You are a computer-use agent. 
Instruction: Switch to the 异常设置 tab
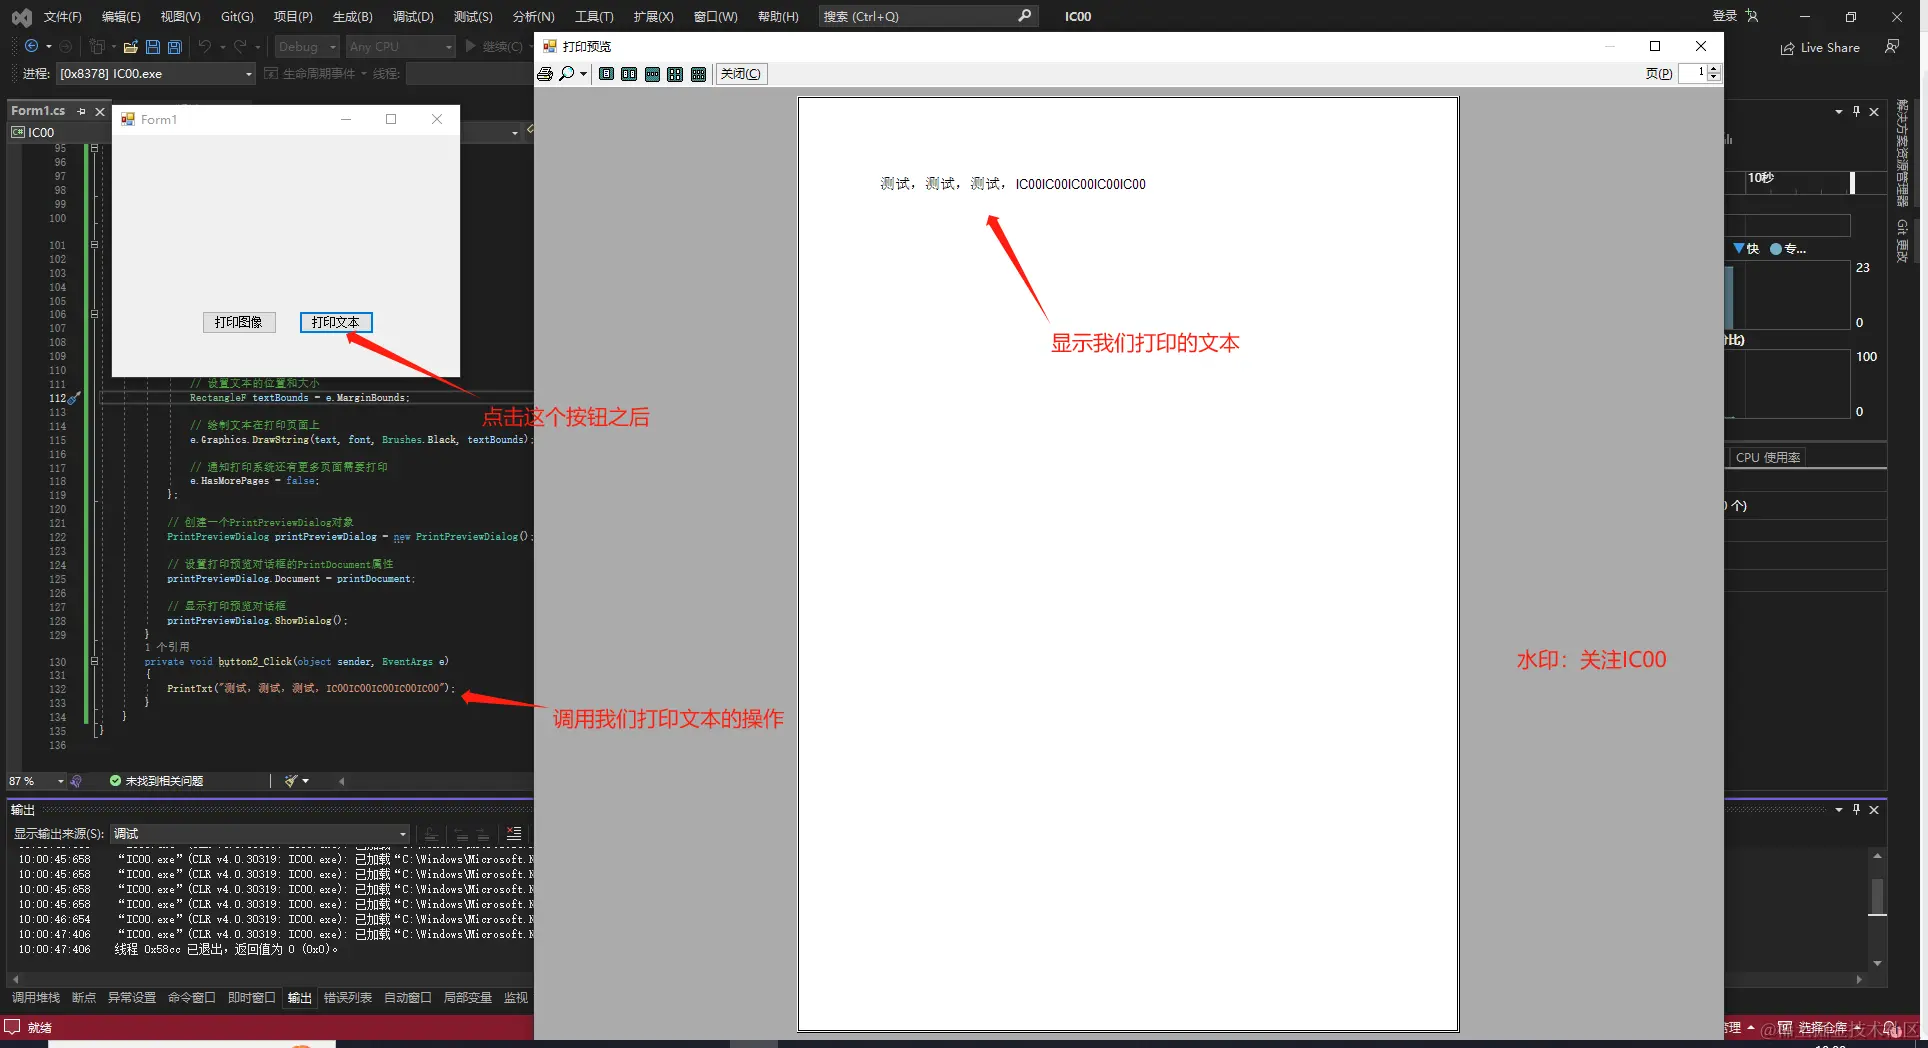click(132, 998)
